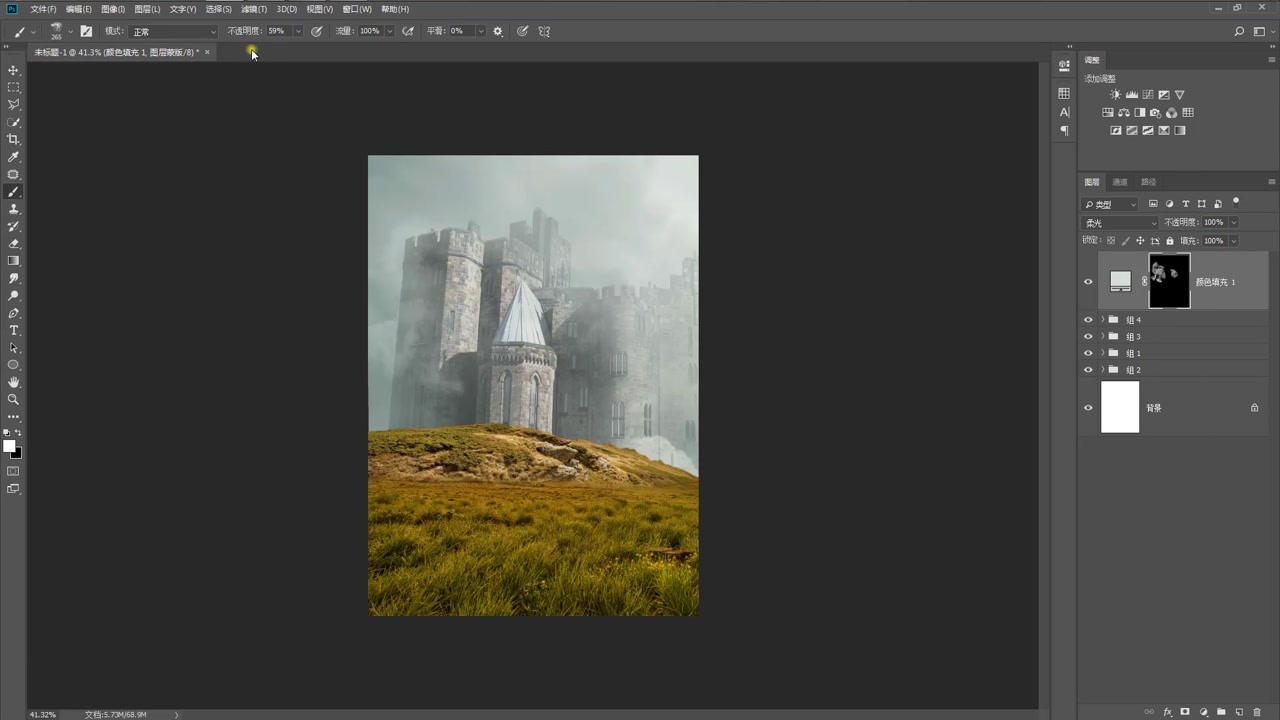Toggle lock all on layer
The height and width of the screenshot is (720, 1280).
point(1171,241)
